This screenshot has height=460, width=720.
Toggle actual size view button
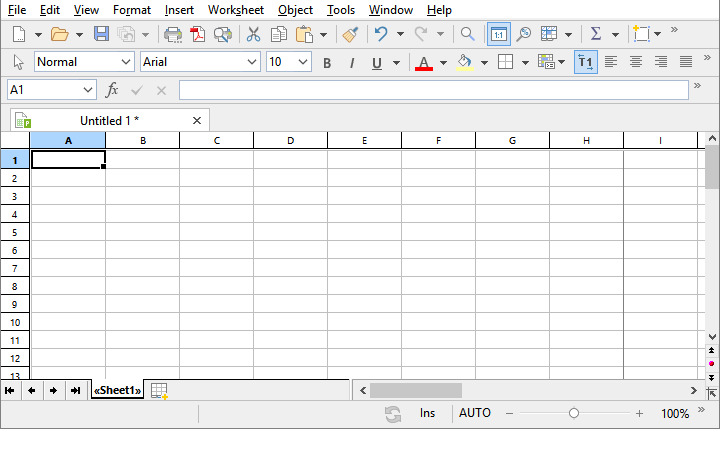tap(498, 34)
